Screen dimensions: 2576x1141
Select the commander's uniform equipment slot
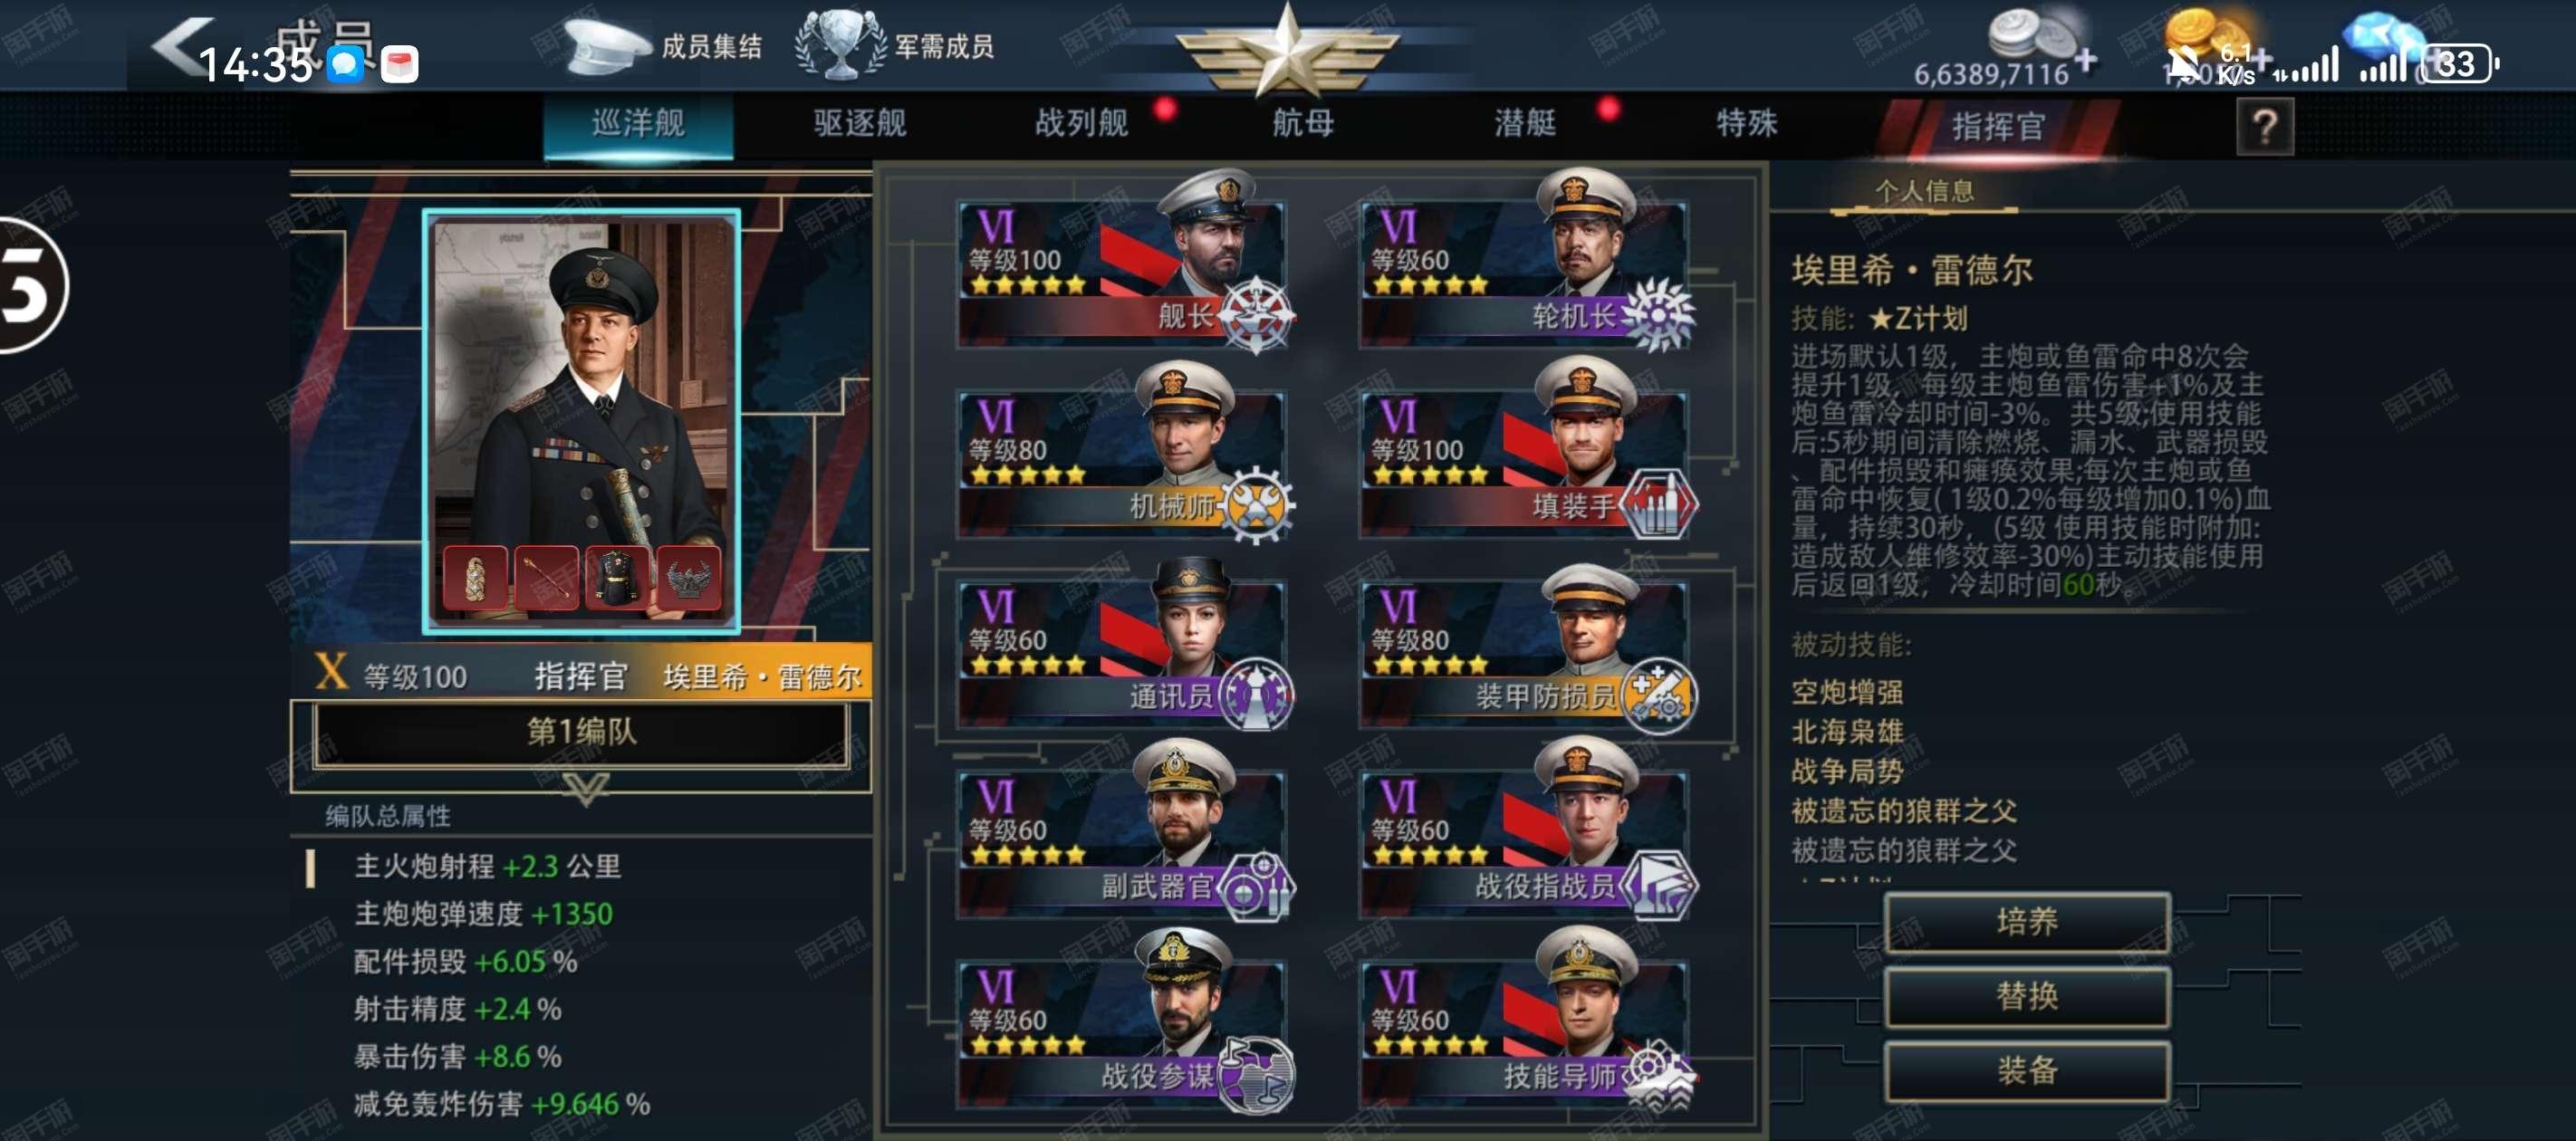click(617, 577)
